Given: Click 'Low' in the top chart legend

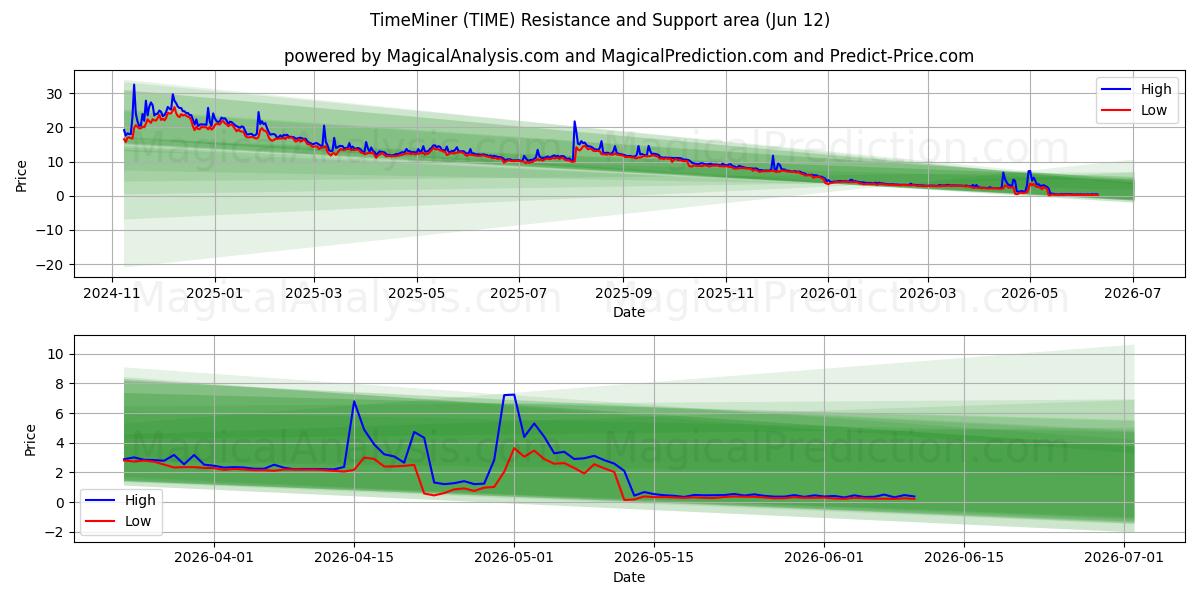Looking at the screenshot, I should point(1154,110).
